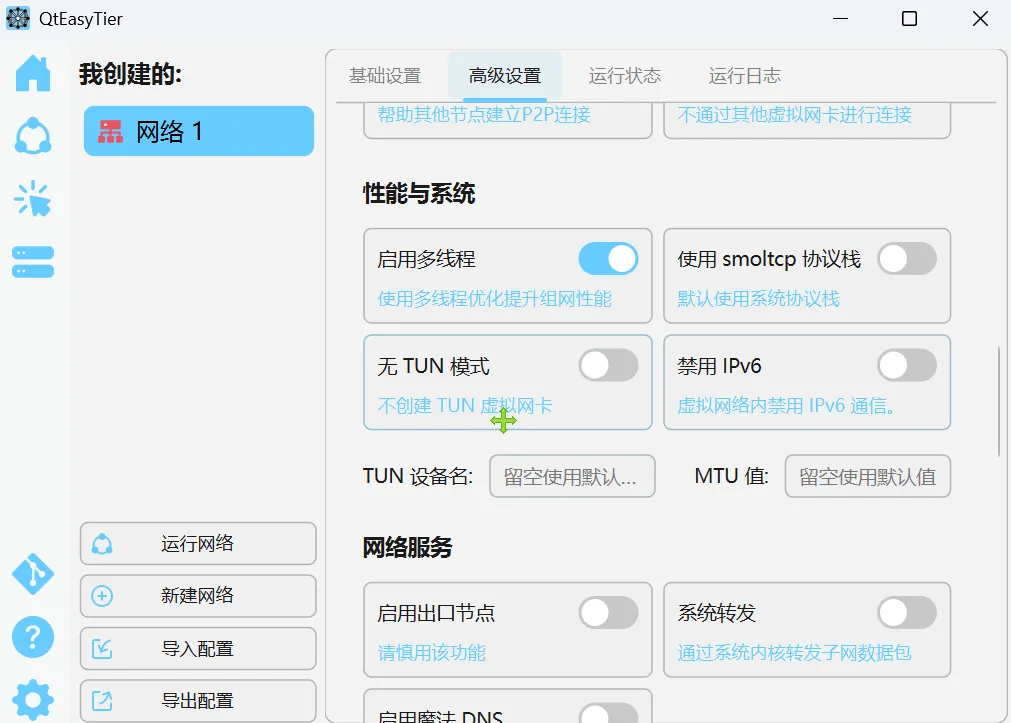Open the help question mark icon
1011x723 pixels.
click(x=33, y=637)
